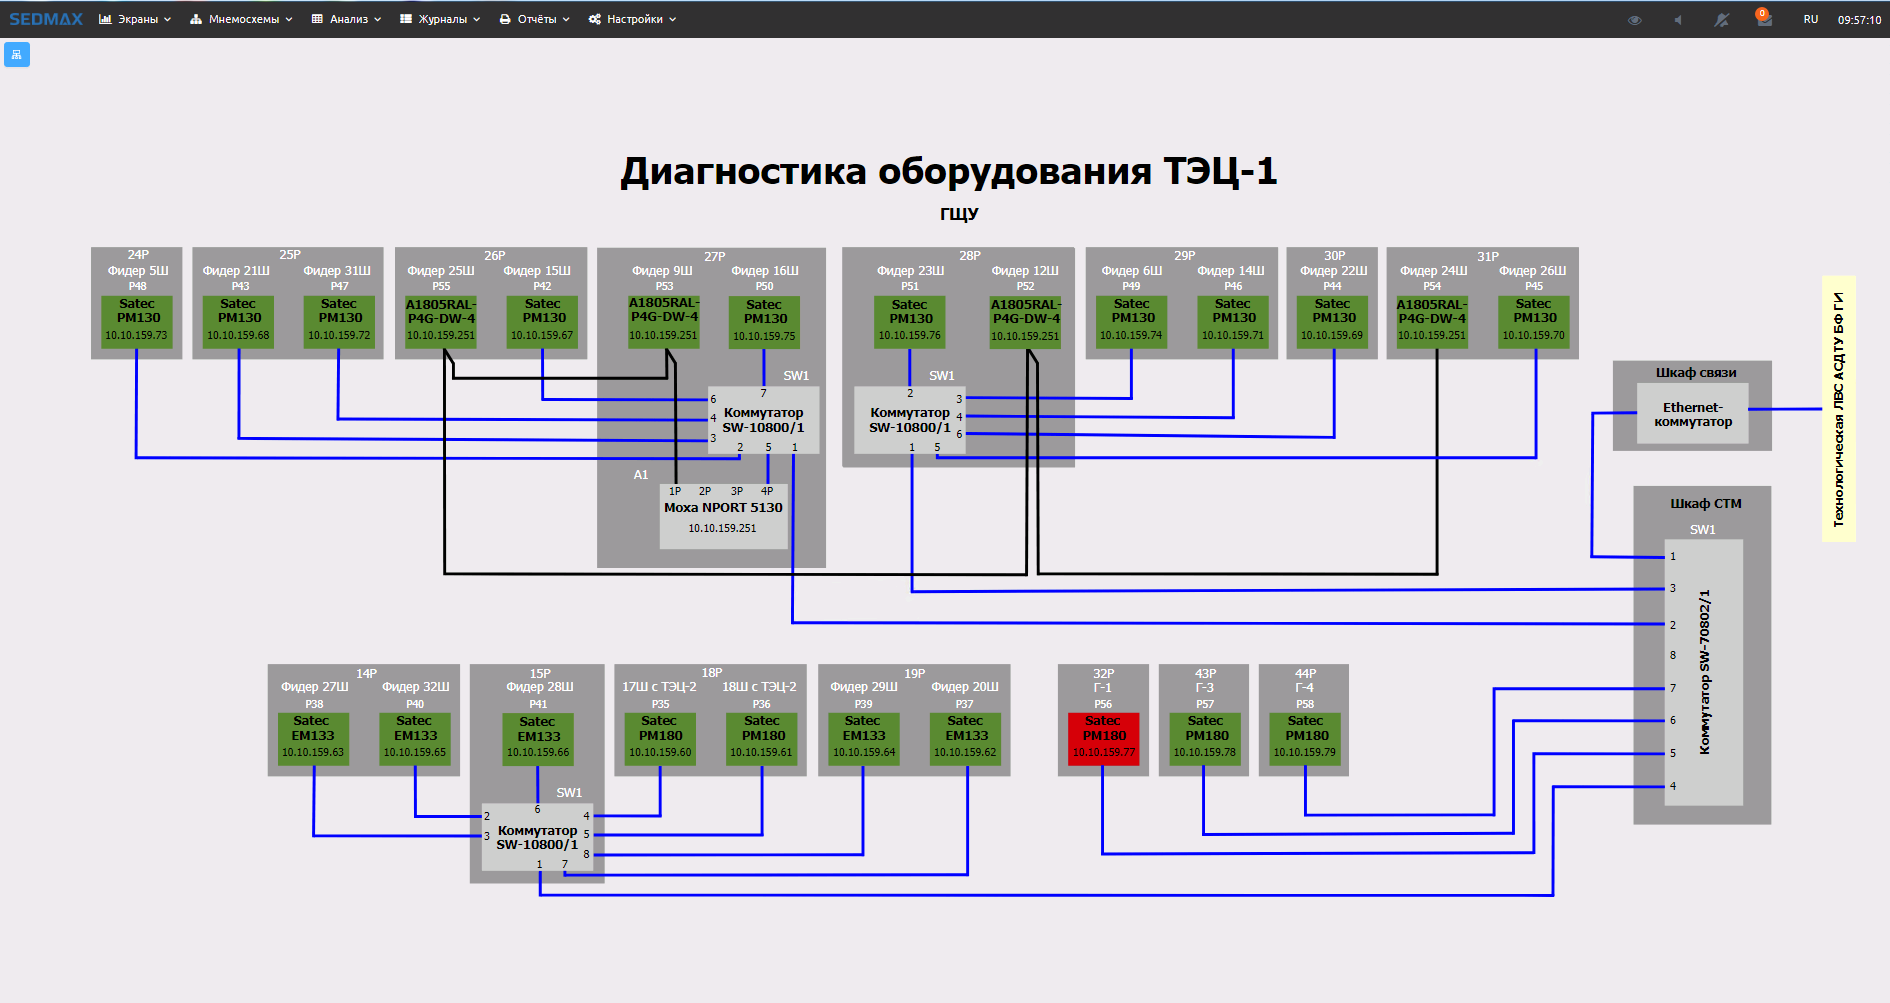Viewport: 1890px width, 1003px height.
Task: Open the Отчёты menu
Action: [x=534, y=19]
